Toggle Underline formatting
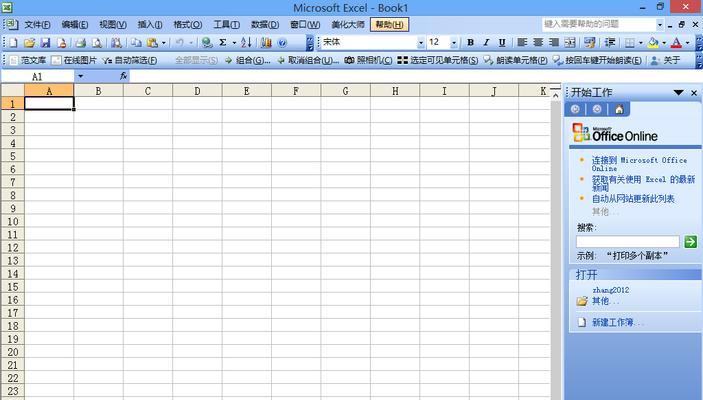703x400 pixels. click(x=502, y=43)
